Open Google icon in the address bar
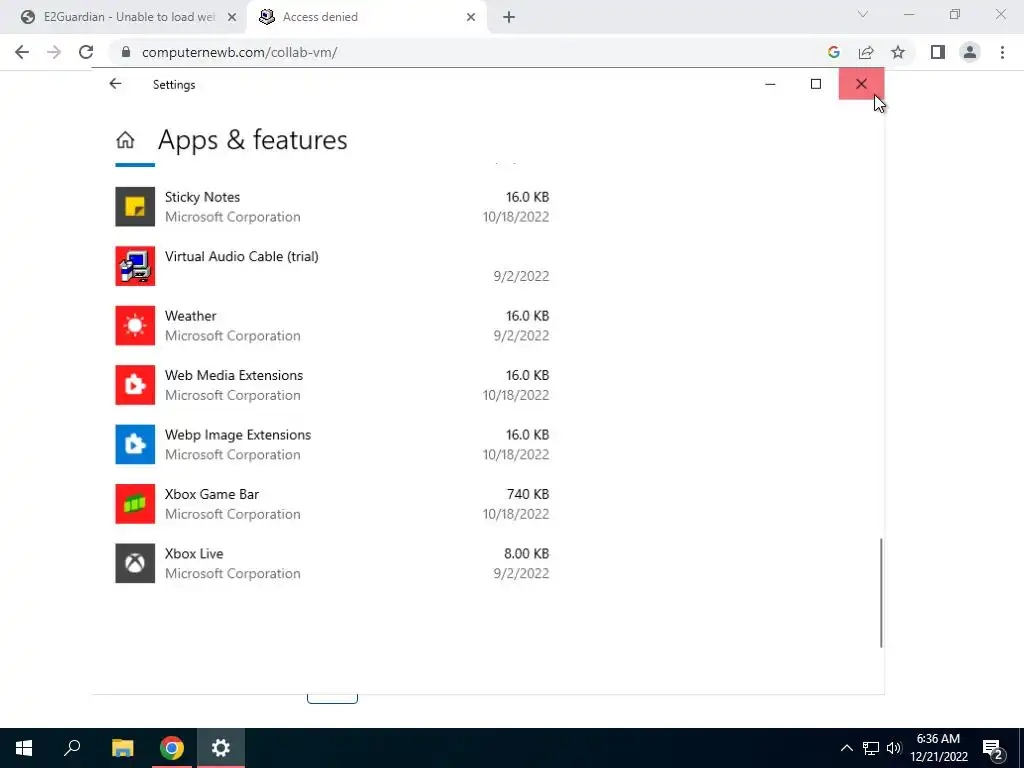Screen dimensions: 1024x768 (x=833, y=52)
